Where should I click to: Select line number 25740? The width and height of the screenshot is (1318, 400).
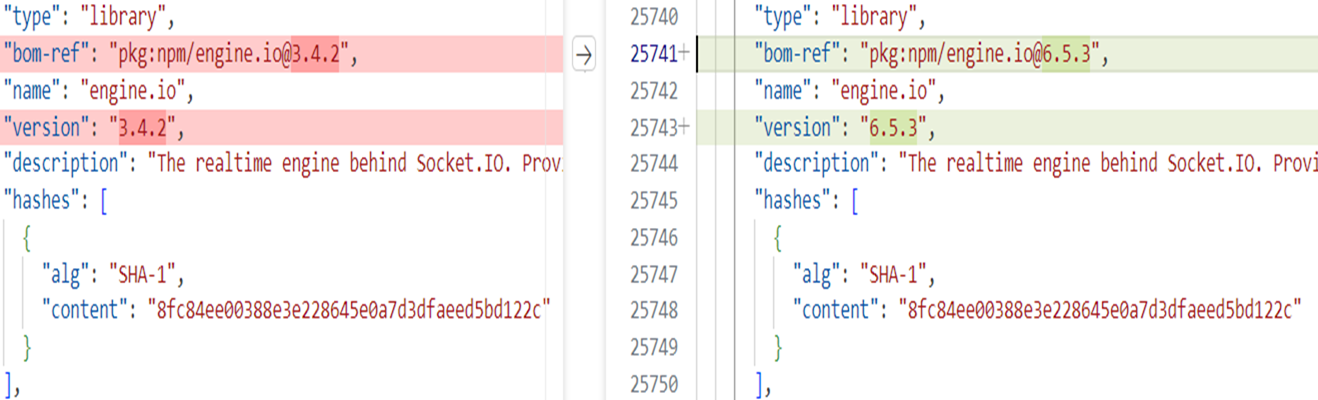tap(655, 18)
